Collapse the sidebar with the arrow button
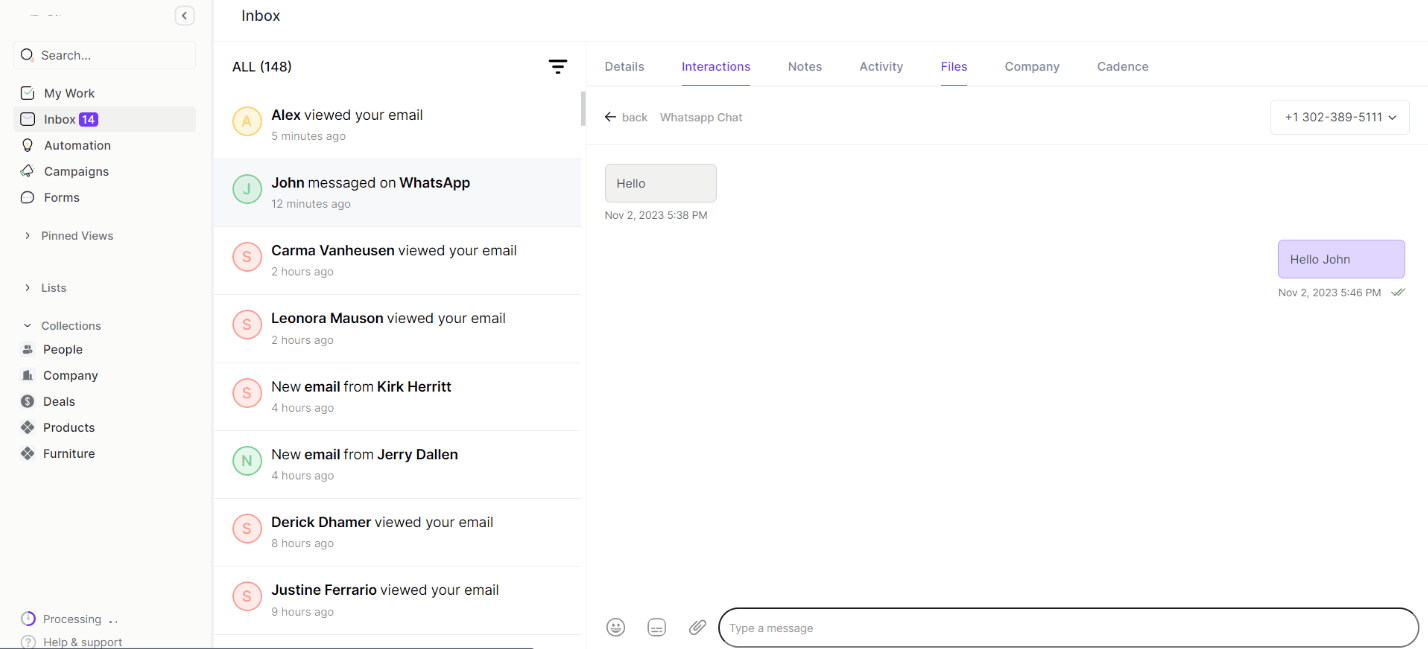This screenshot has height=649, width=1428. [x=184, y=15]
